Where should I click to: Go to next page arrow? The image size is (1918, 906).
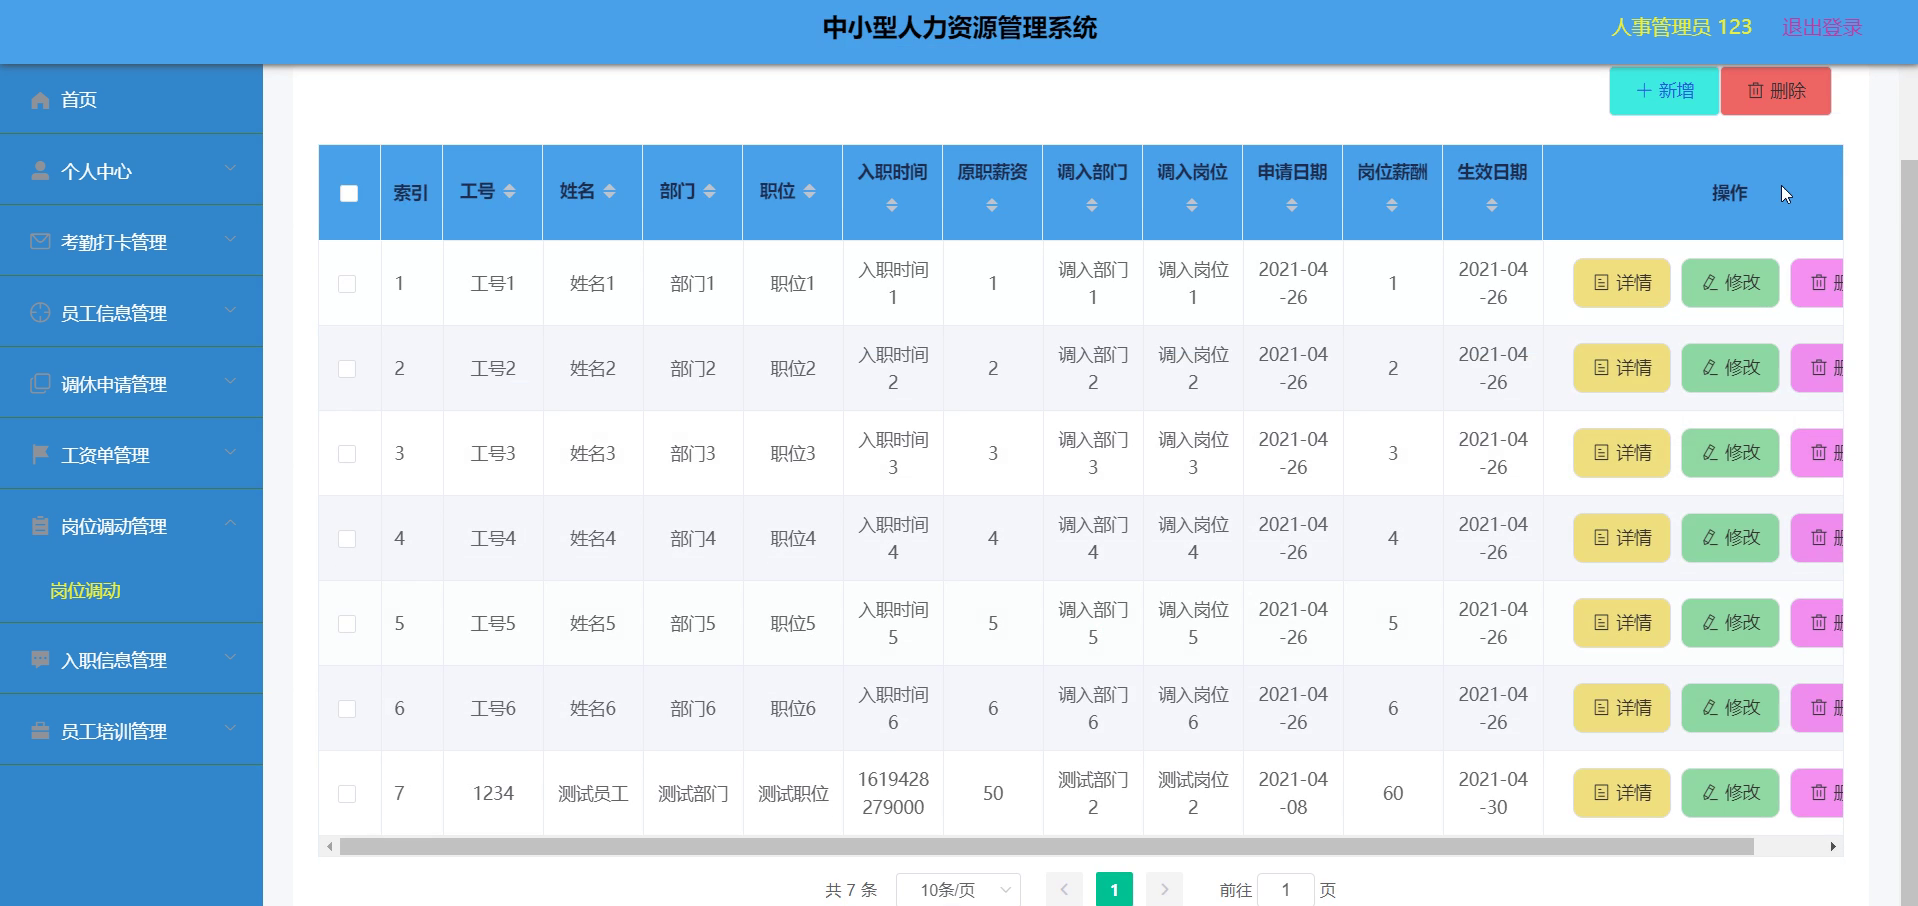pyautogui.click(x=1164, y=889)
